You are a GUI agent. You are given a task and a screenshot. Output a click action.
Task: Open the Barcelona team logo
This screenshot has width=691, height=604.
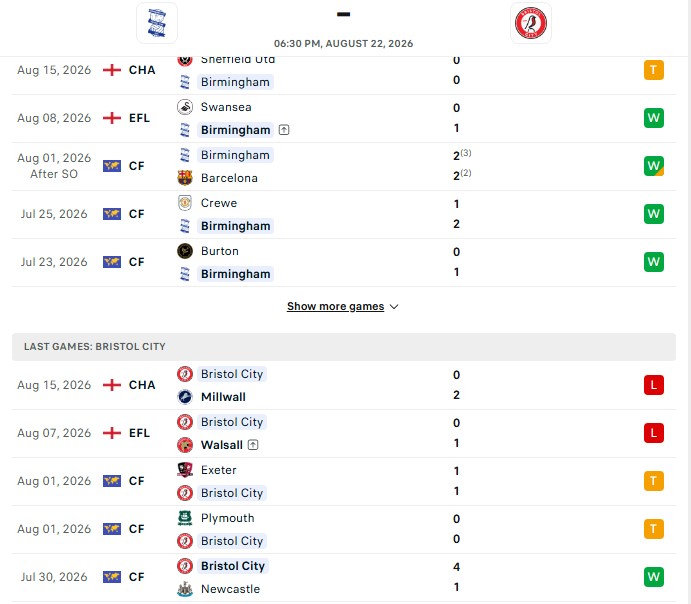coord(185,178)
